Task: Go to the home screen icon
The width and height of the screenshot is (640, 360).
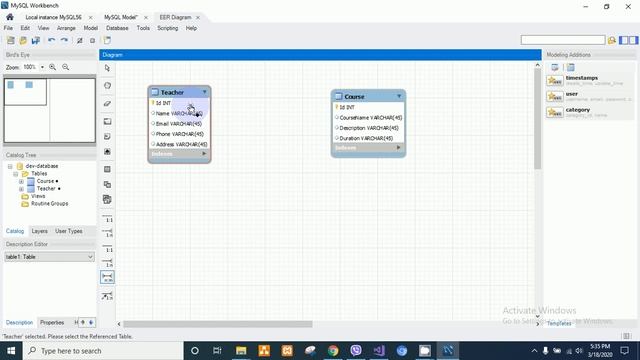Action: coord(10,17)
